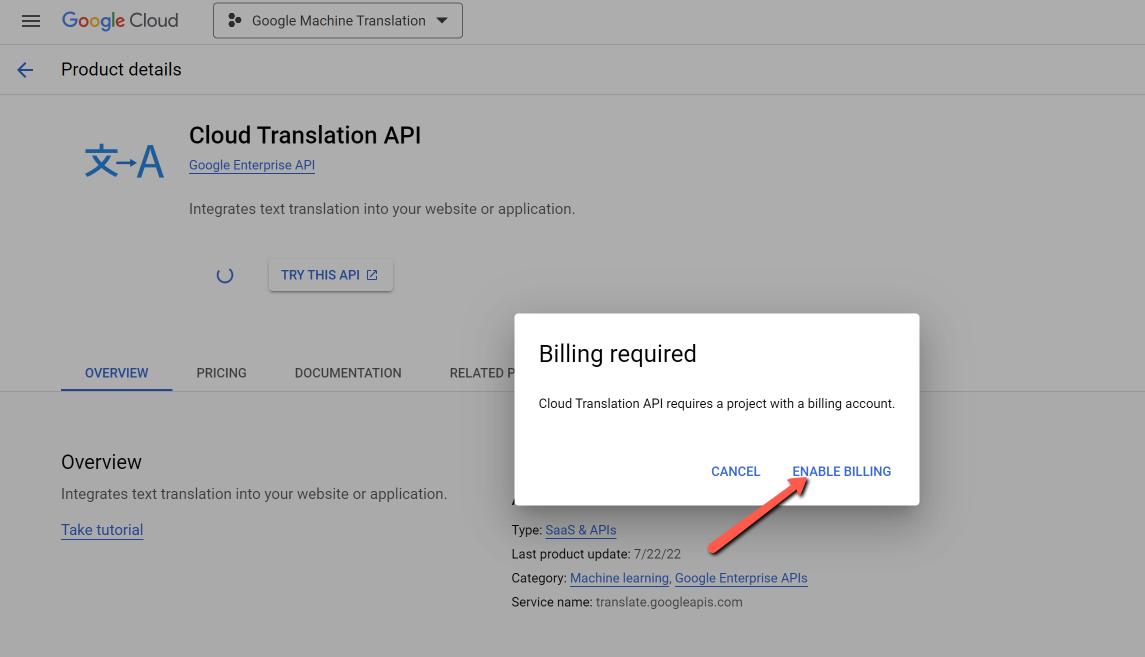Open the SaaS & APIs type link
The image size is (1145, 657).
click(581, 530)
